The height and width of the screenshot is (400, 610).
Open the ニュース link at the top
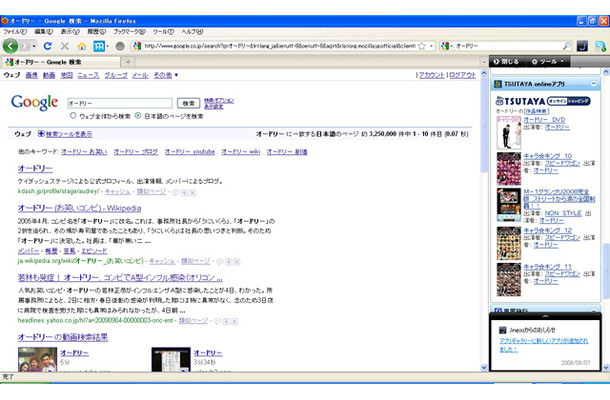click(88, 75)
